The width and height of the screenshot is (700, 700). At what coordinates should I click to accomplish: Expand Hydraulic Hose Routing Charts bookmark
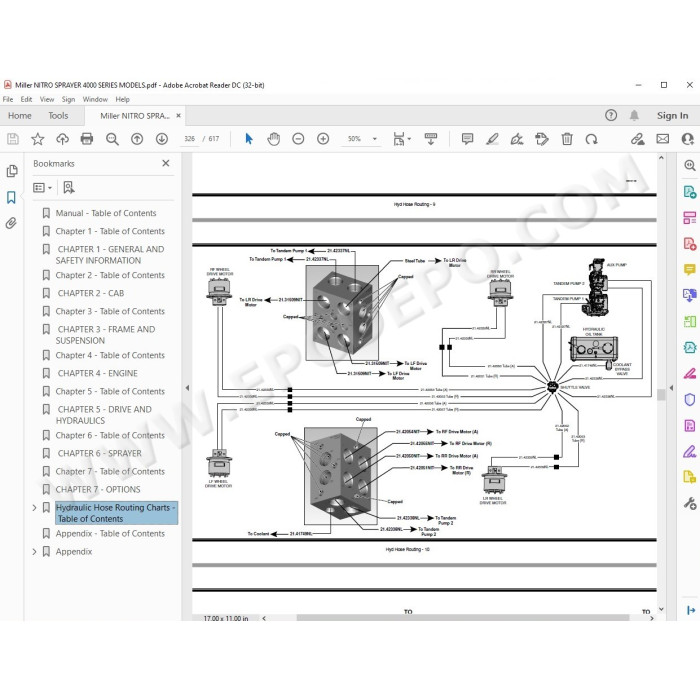click(x=34, y=508)
